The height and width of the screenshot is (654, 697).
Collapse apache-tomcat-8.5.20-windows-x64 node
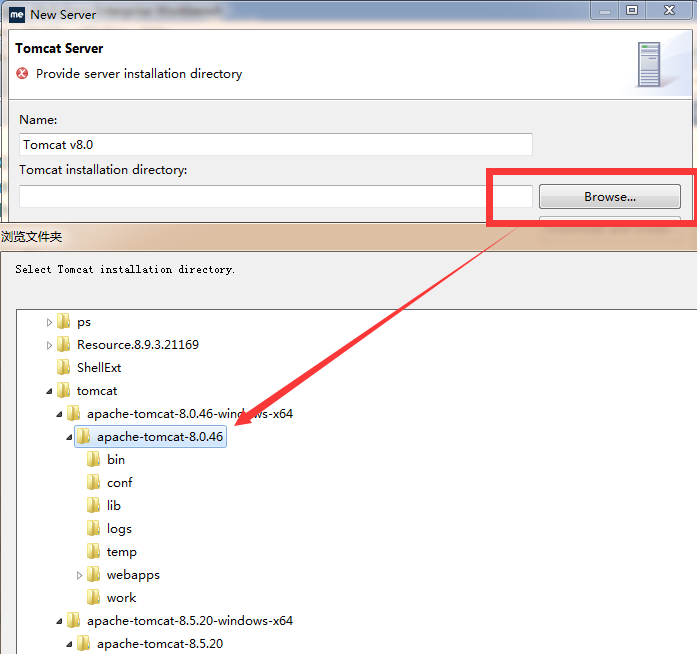coord(59,621)
